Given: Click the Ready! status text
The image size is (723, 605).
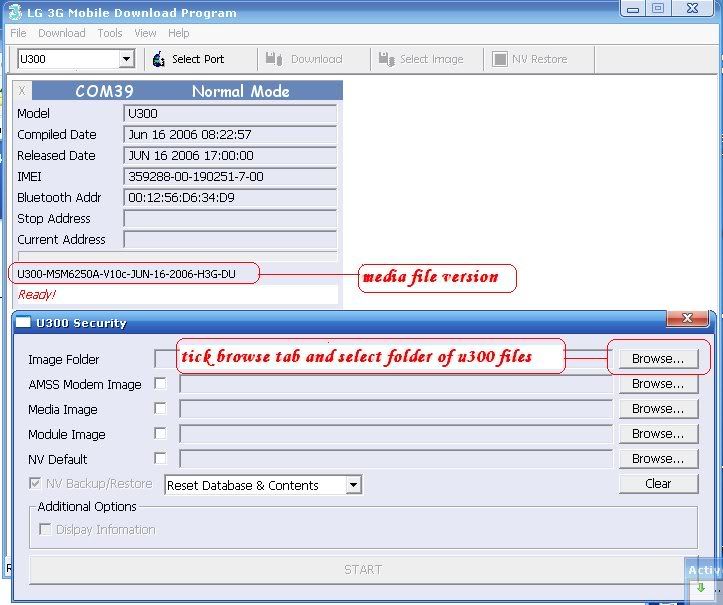Looking at the screenshot, I should (x=36, y=294).
